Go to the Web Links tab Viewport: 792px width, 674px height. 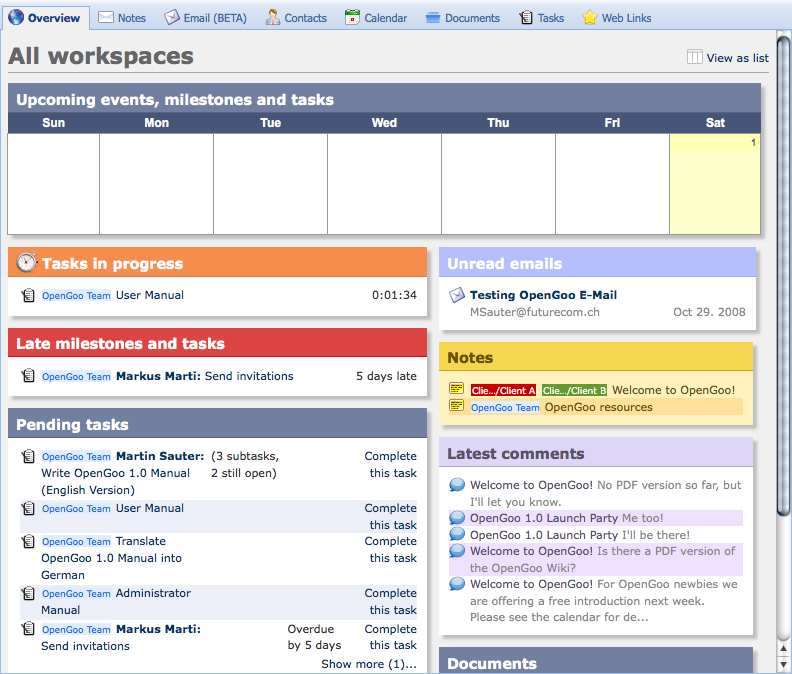[616, 18]
